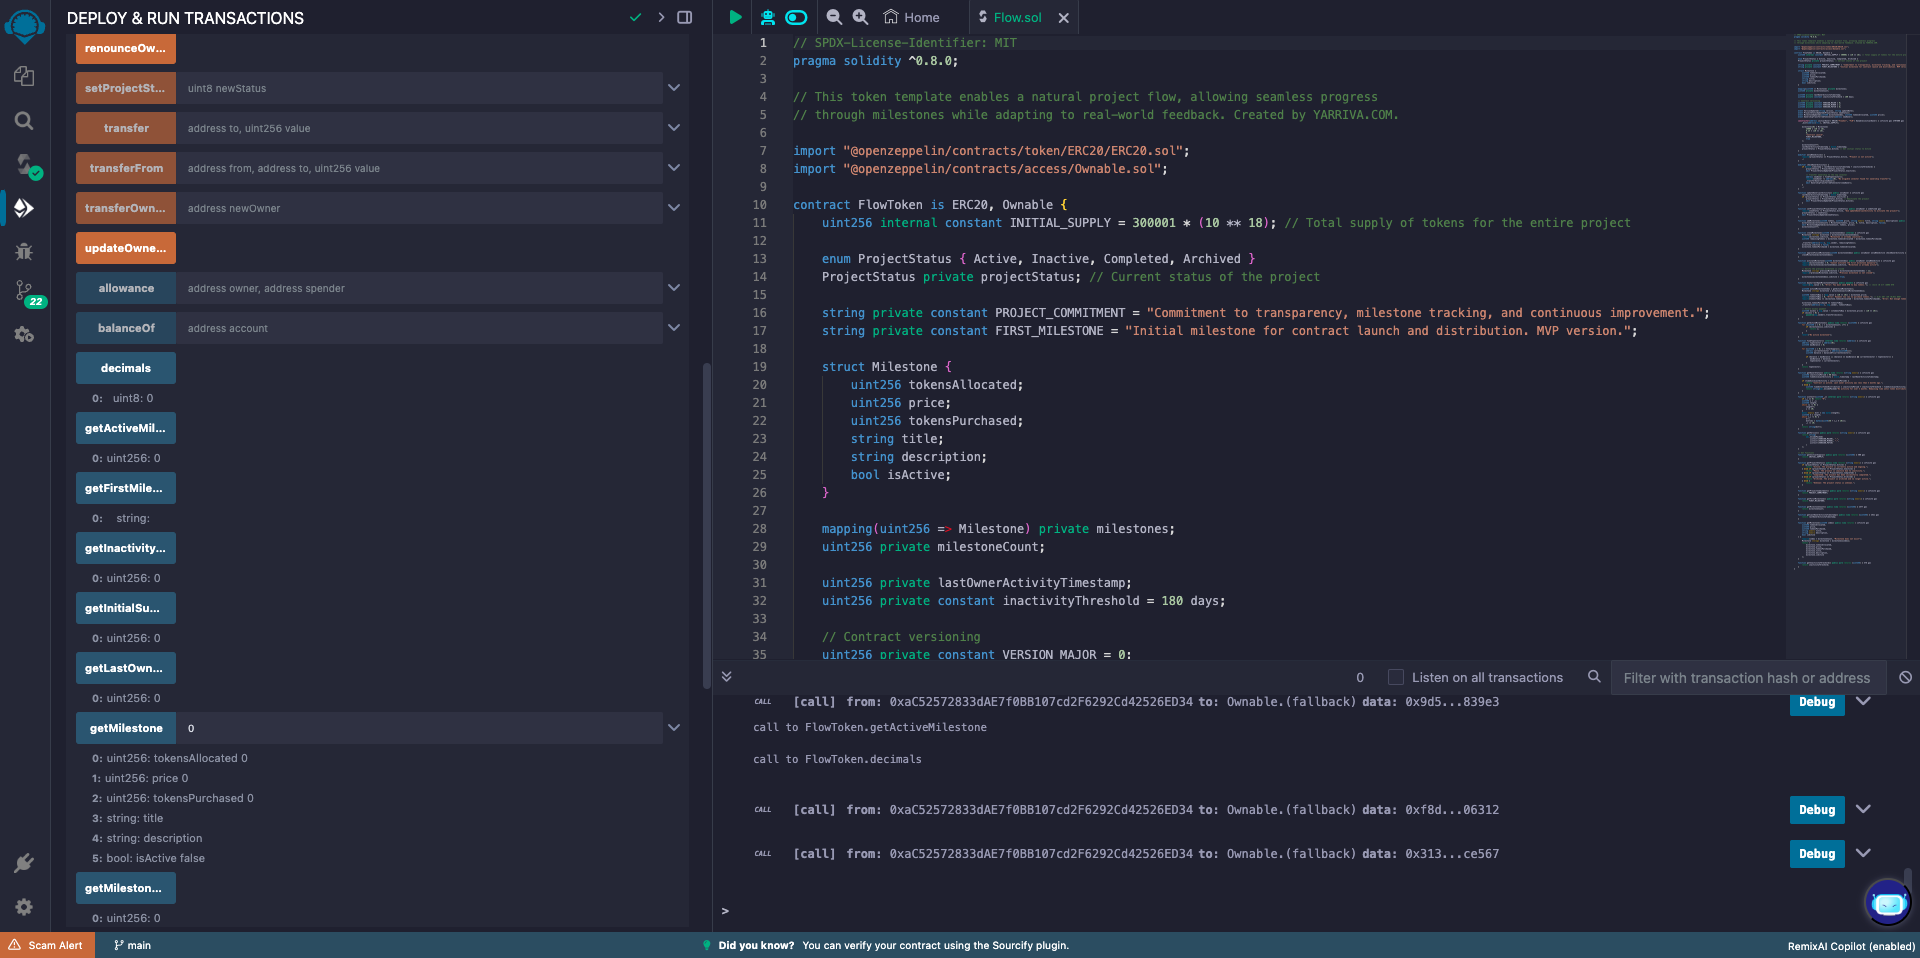Image resolution: width=1920 pixels, height=958 pixels.
Task: Click the transferFrom button
Action: 126,168
